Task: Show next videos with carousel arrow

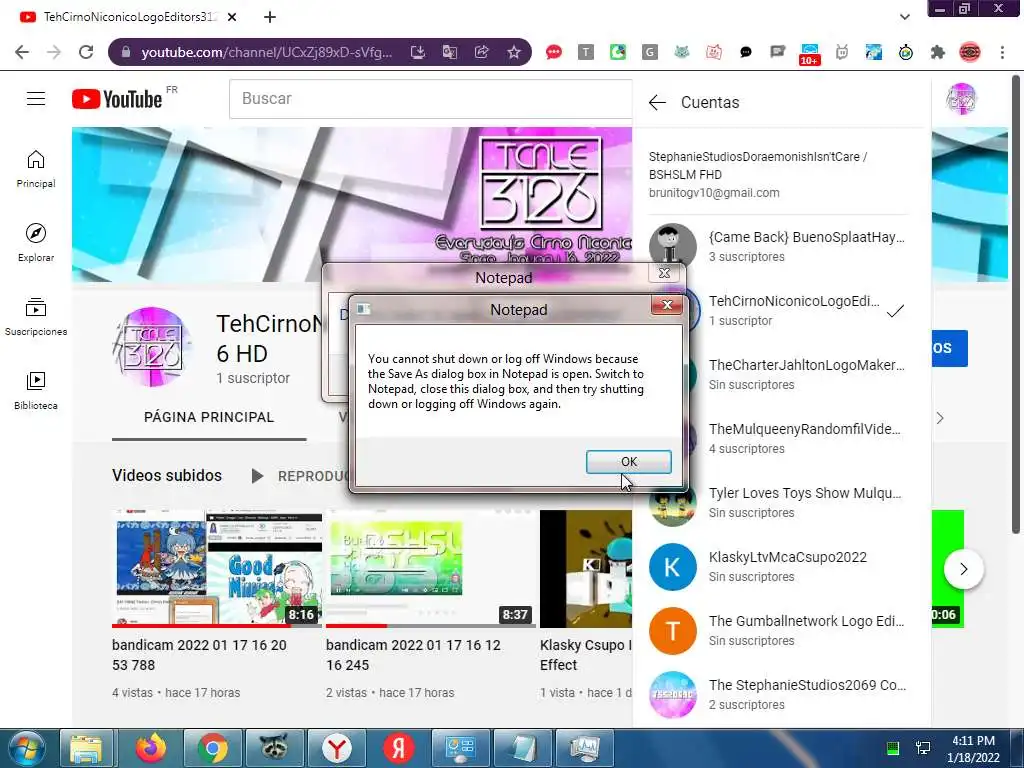Action: click(963, 569)
